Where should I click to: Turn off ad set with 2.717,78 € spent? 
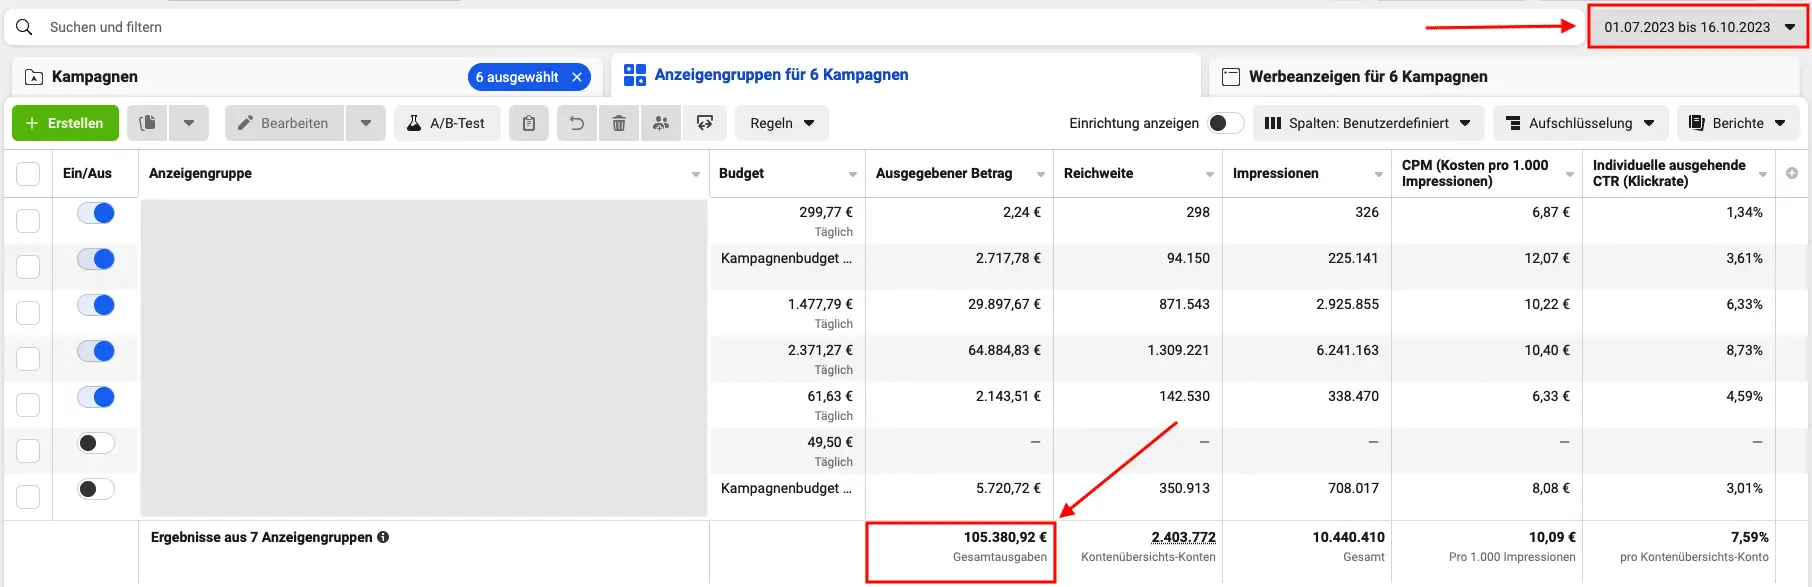96,259
